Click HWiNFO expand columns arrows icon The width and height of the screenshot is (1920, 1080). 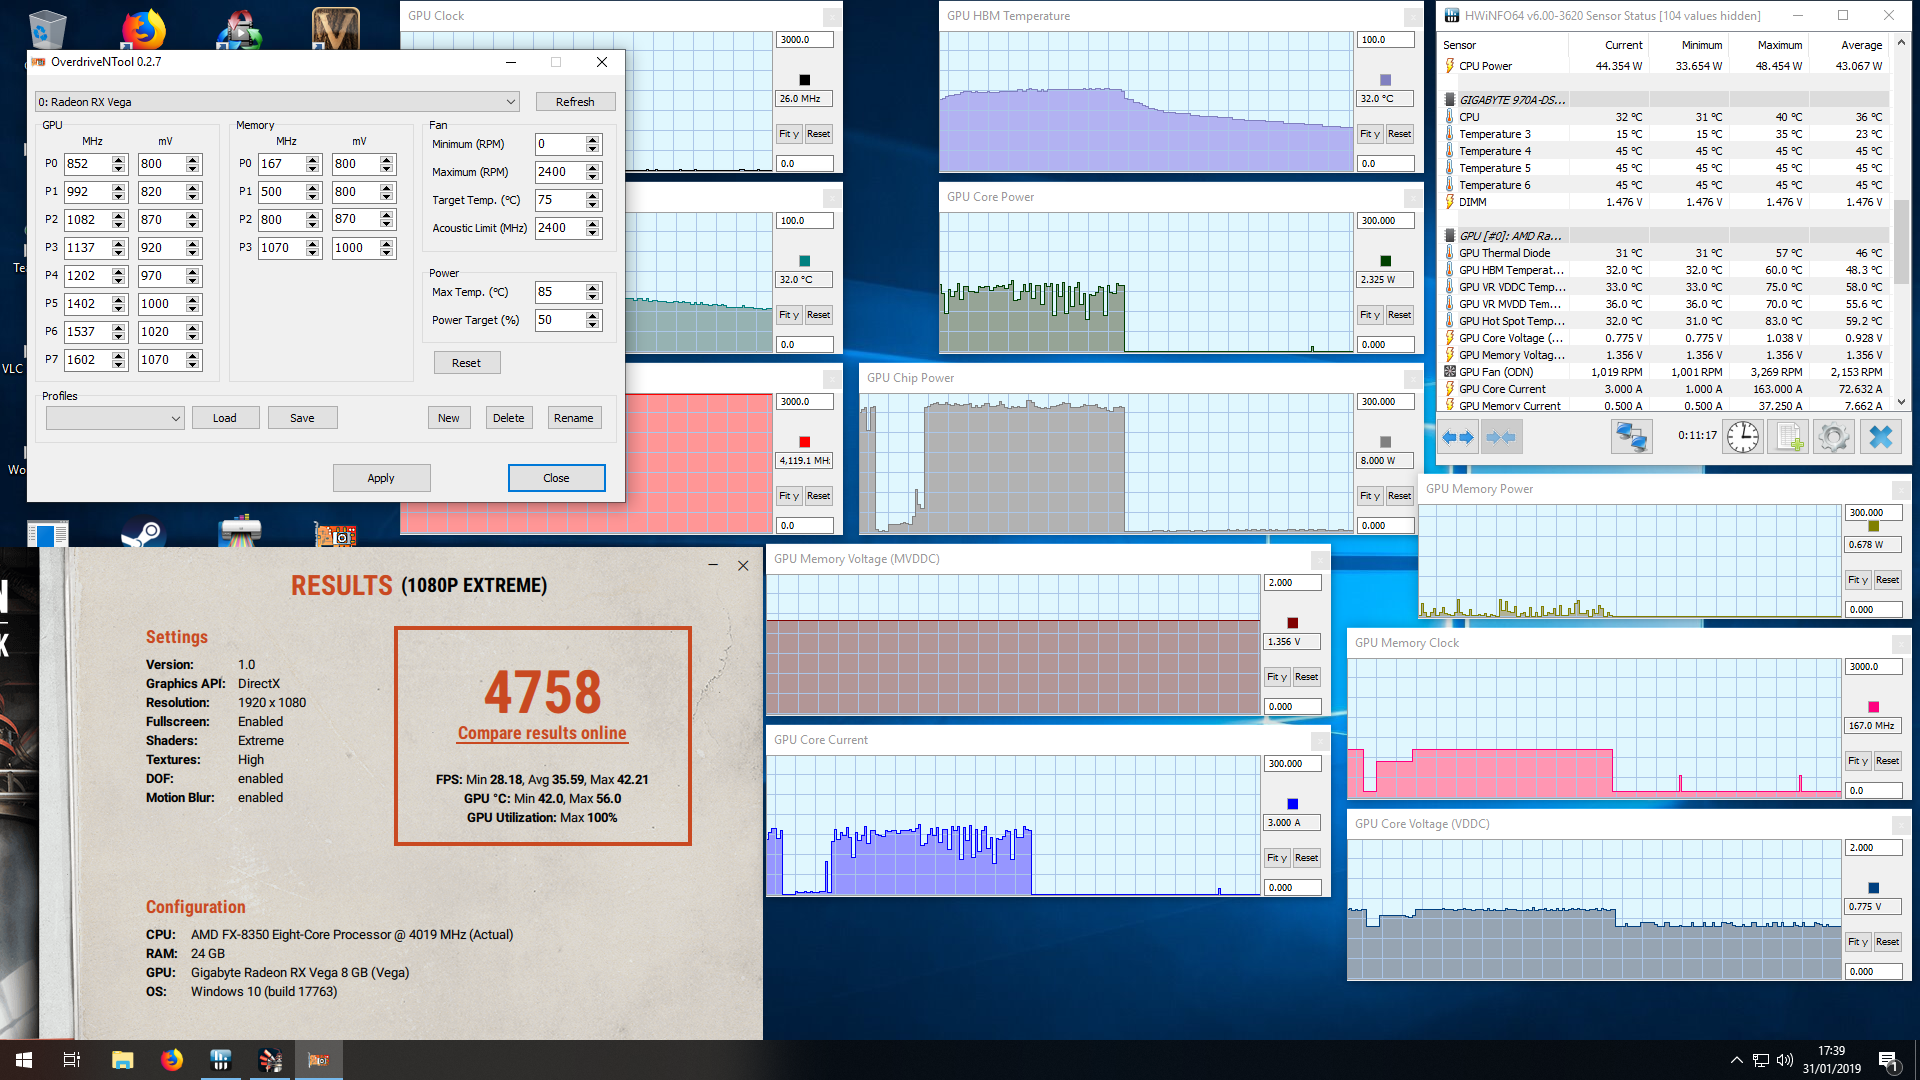(x=1458, y=437)
